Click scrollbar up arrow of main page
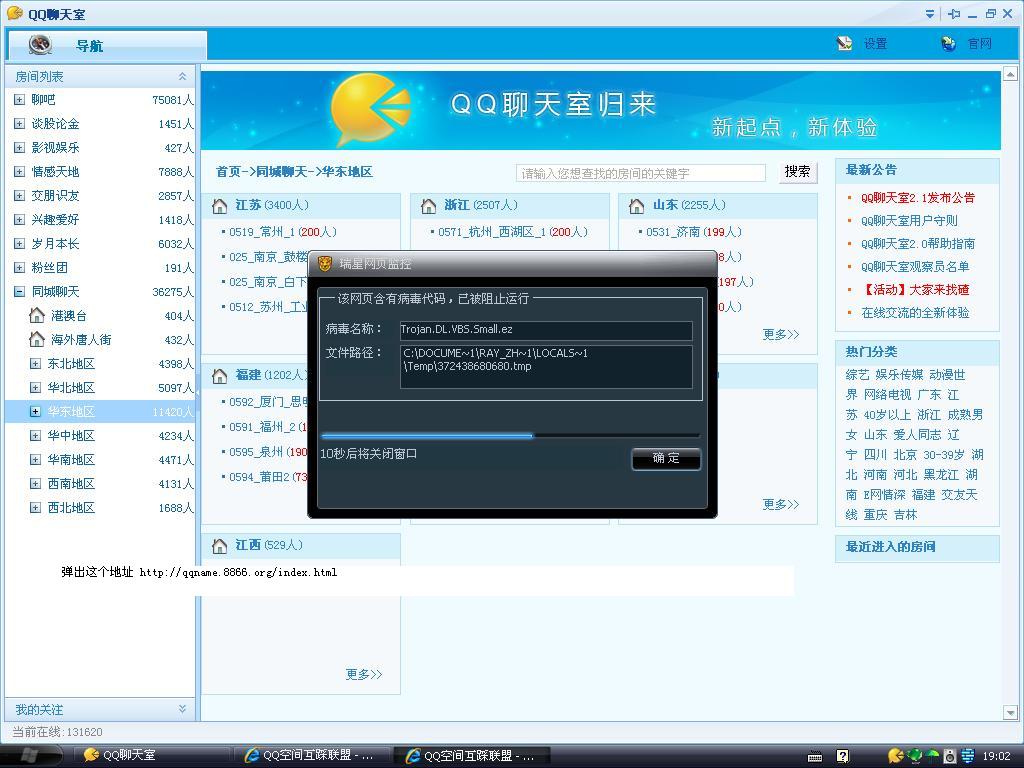This screenshot has height=768, width=1024. [1010, 73]
